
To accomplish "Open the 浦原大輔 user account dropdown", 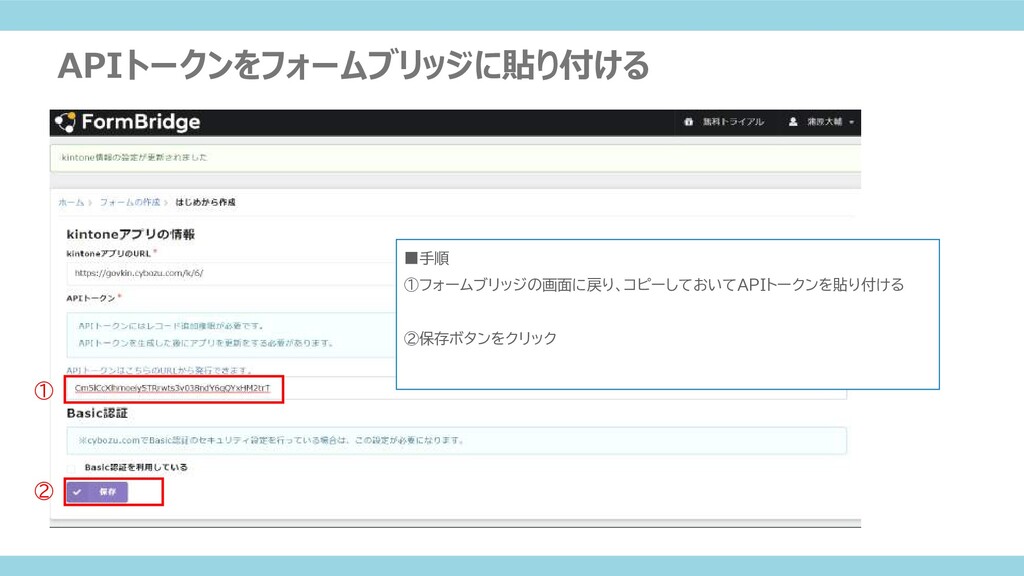I will coord(822,122).
